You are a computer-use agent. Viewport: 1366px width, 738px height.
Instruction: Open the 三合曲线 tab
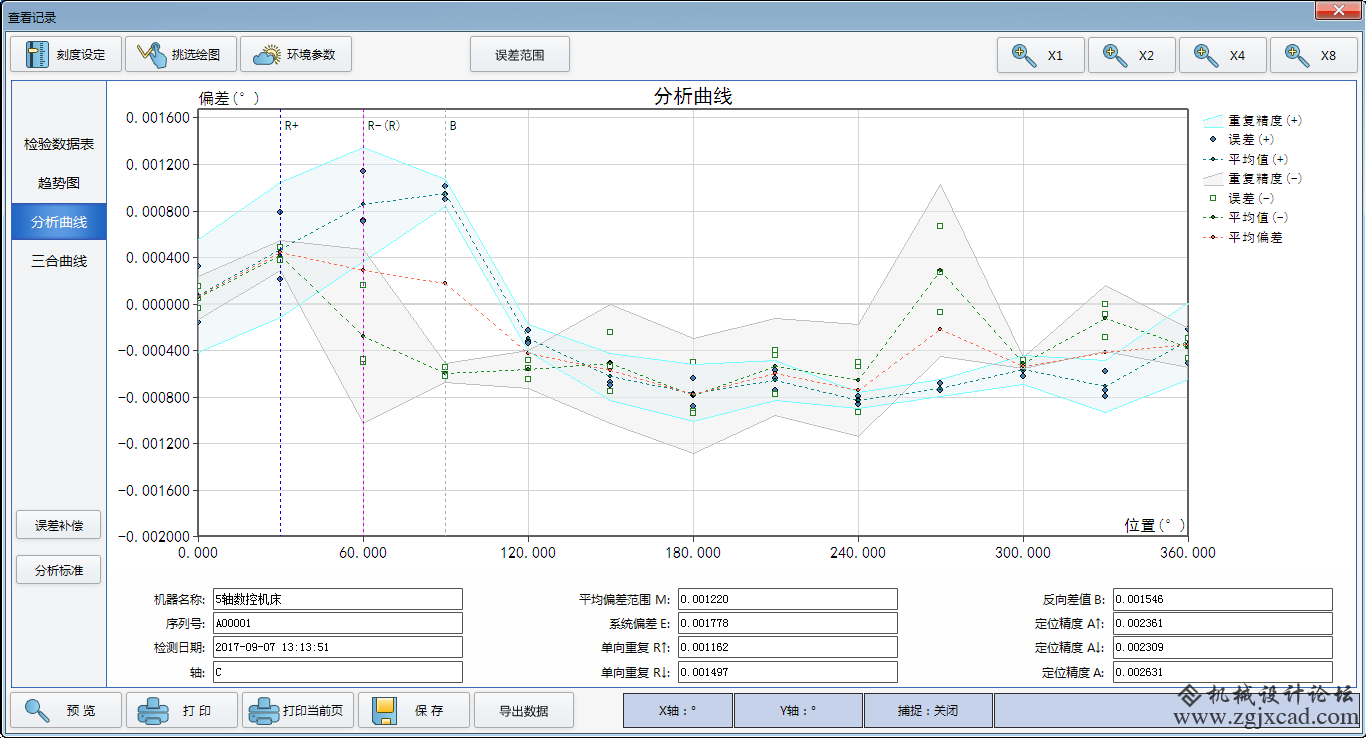coord(59,261)
